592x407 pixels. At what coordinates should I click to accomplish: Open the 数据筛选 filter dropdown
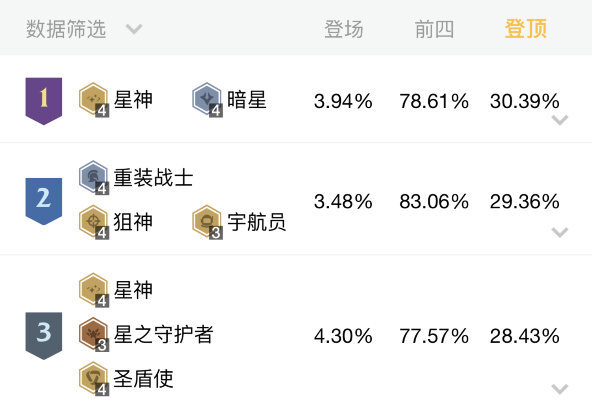[84, 29]
